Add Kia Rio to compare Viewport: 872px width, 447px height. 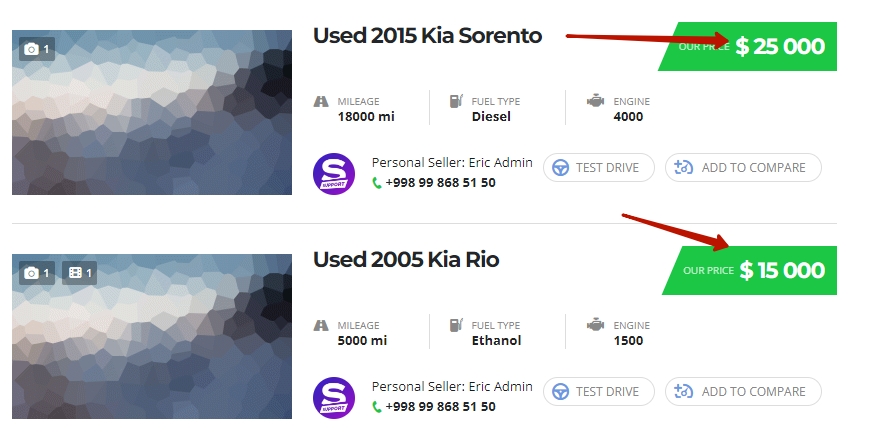point(743,391)
